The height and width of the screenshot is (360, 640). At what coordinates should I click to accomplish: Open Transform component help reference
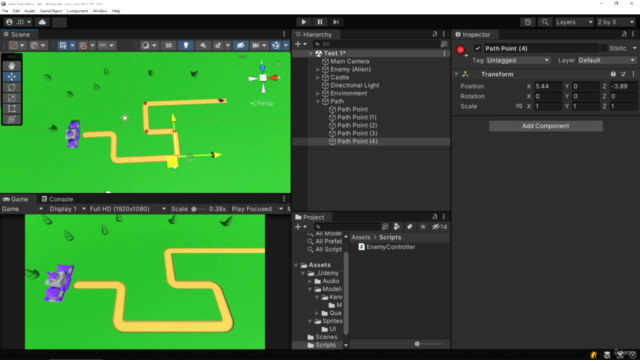click(x=613, y=74)
